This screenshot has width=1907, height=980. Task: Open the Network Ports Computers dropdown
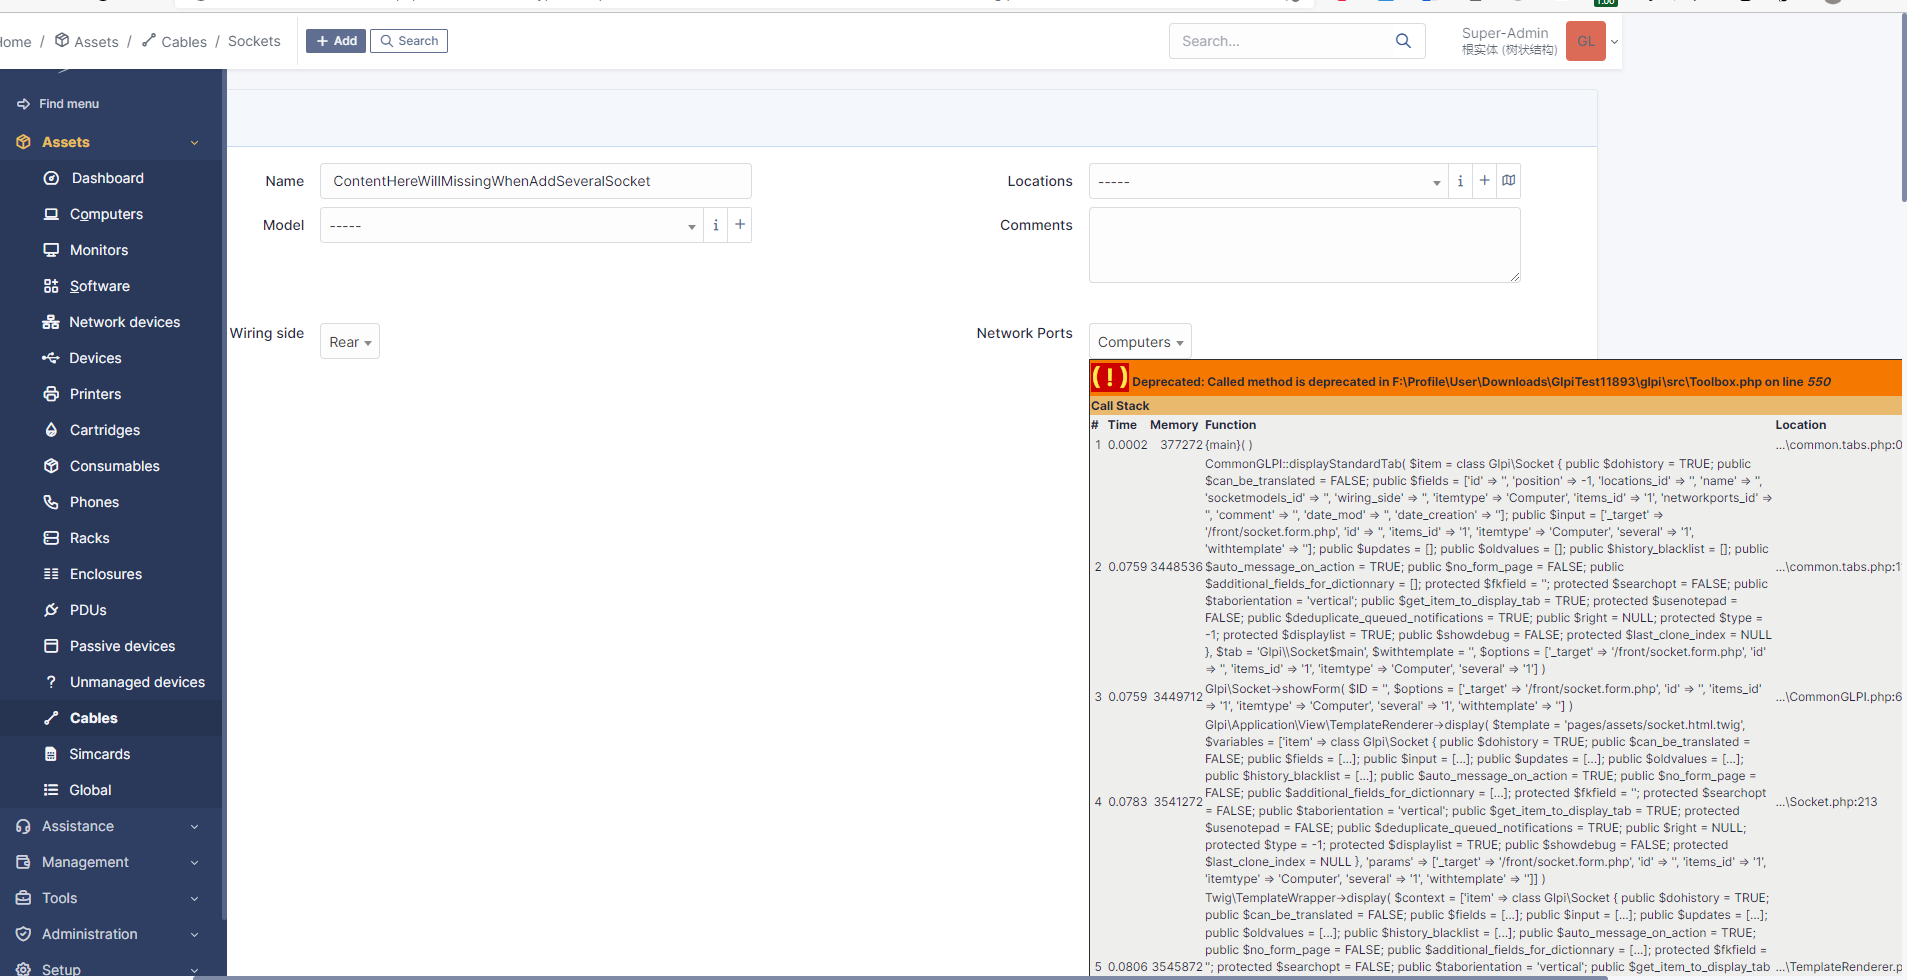tap(1140, 342)
